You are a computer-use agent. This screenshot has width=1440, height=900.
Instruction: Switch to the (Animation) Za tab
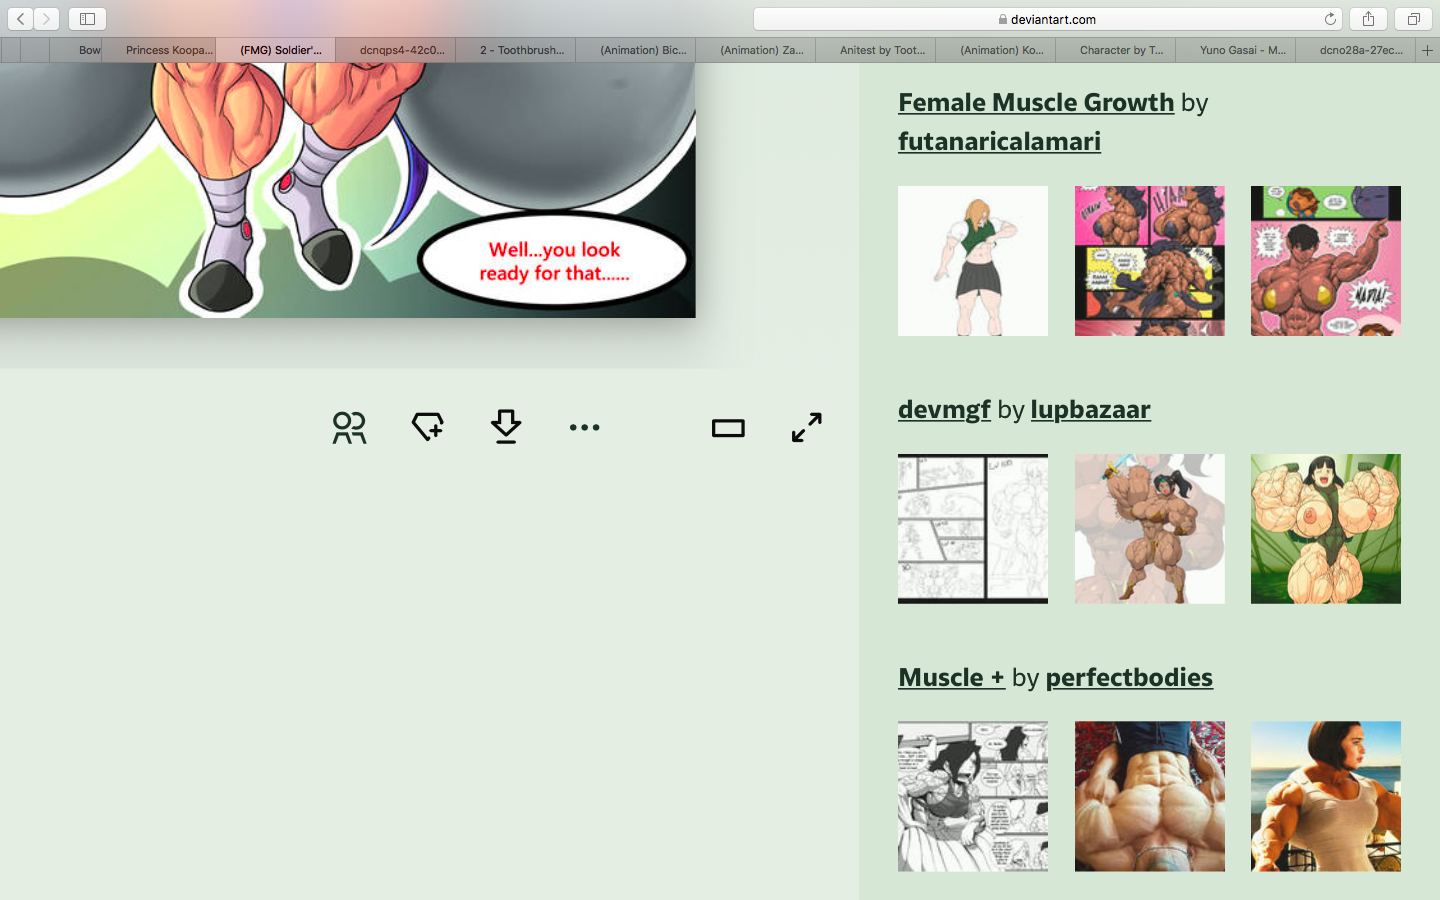pos(756,50)
